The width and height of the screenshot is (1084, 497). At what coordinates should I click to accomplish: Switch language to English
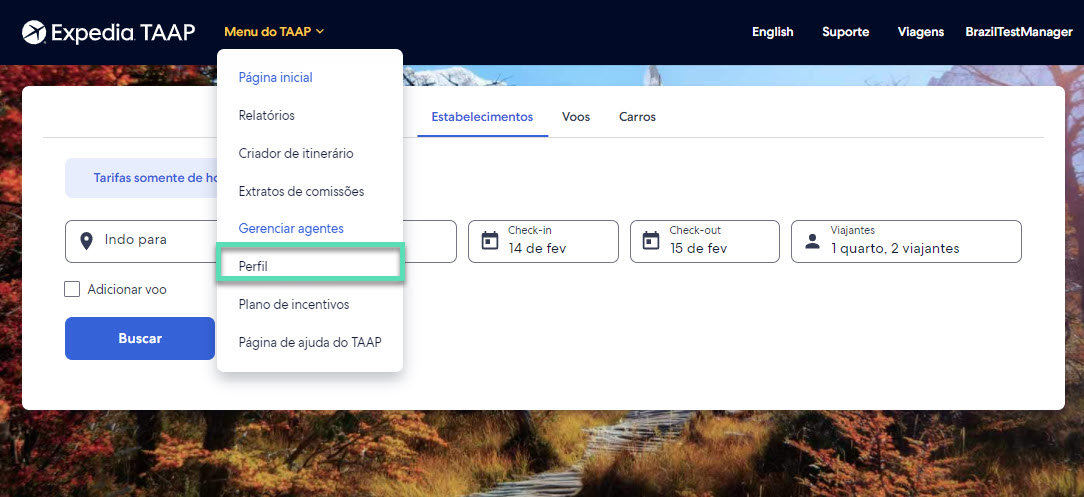(x=773, y=32)
